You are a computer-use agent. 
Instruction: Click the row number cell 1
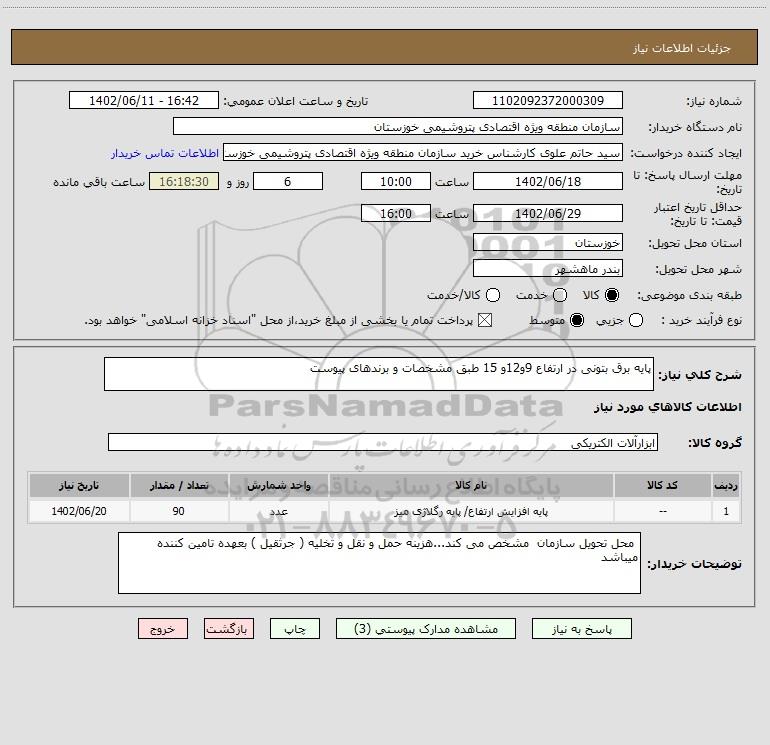pyautogui.click(x=726, y=511)
